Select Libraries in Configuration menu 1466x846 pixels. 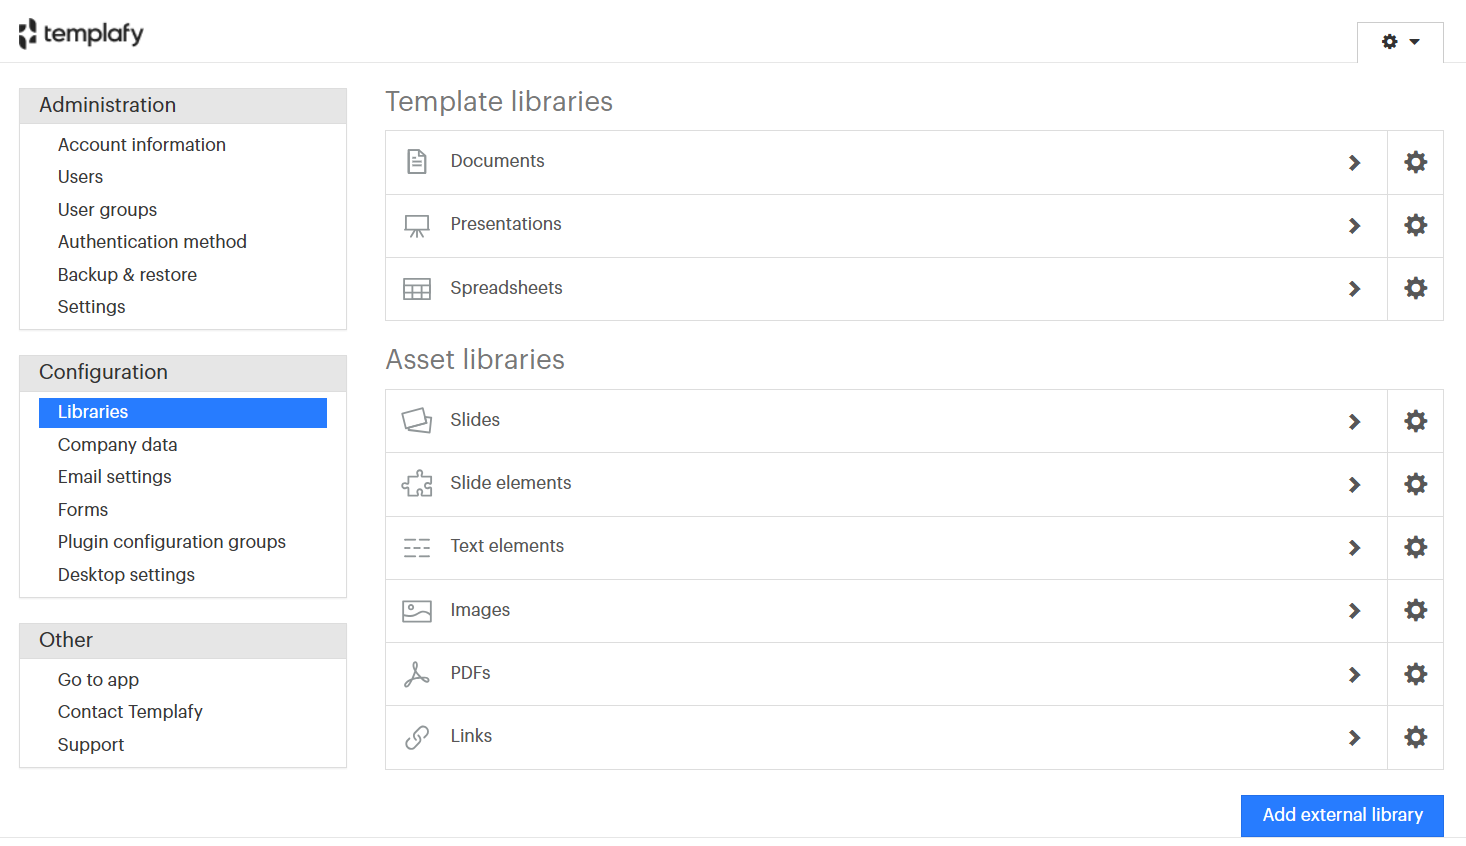183,412
